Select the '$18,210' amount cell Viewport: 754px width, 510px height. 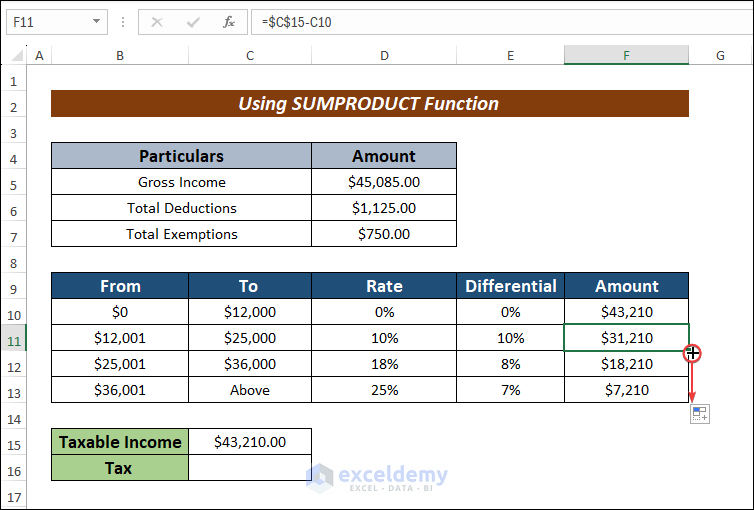627,364
